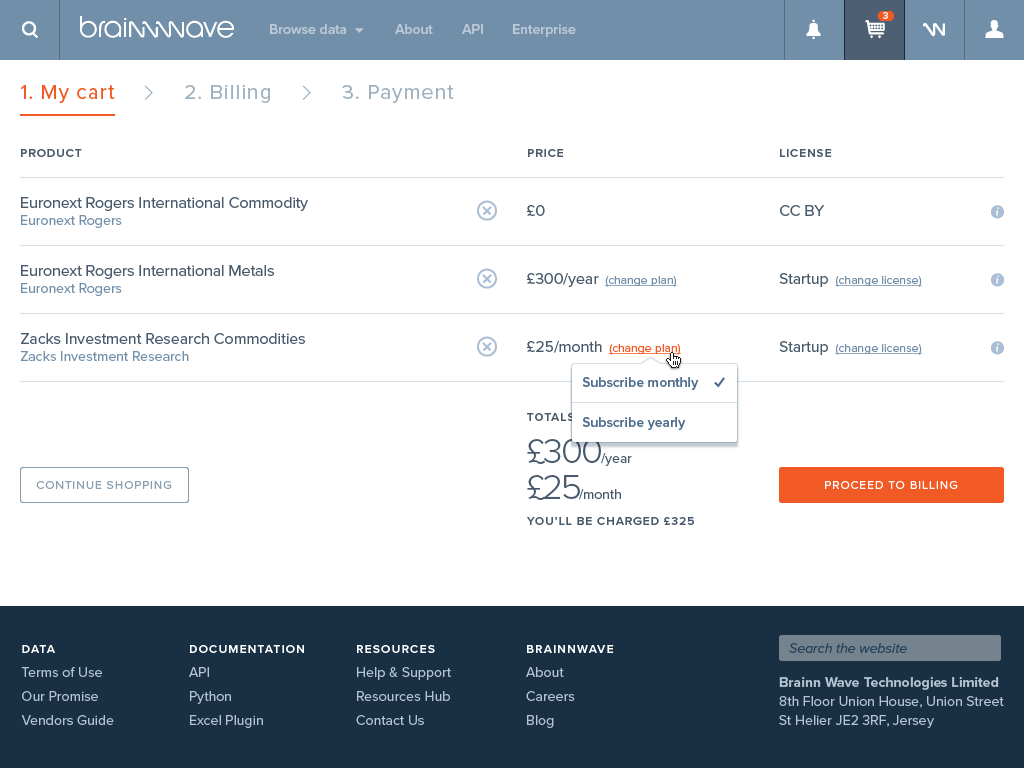The height and width of the screenshot is (768, 1024).
Task: Open the user profile icon
Action: pos(994,29)
